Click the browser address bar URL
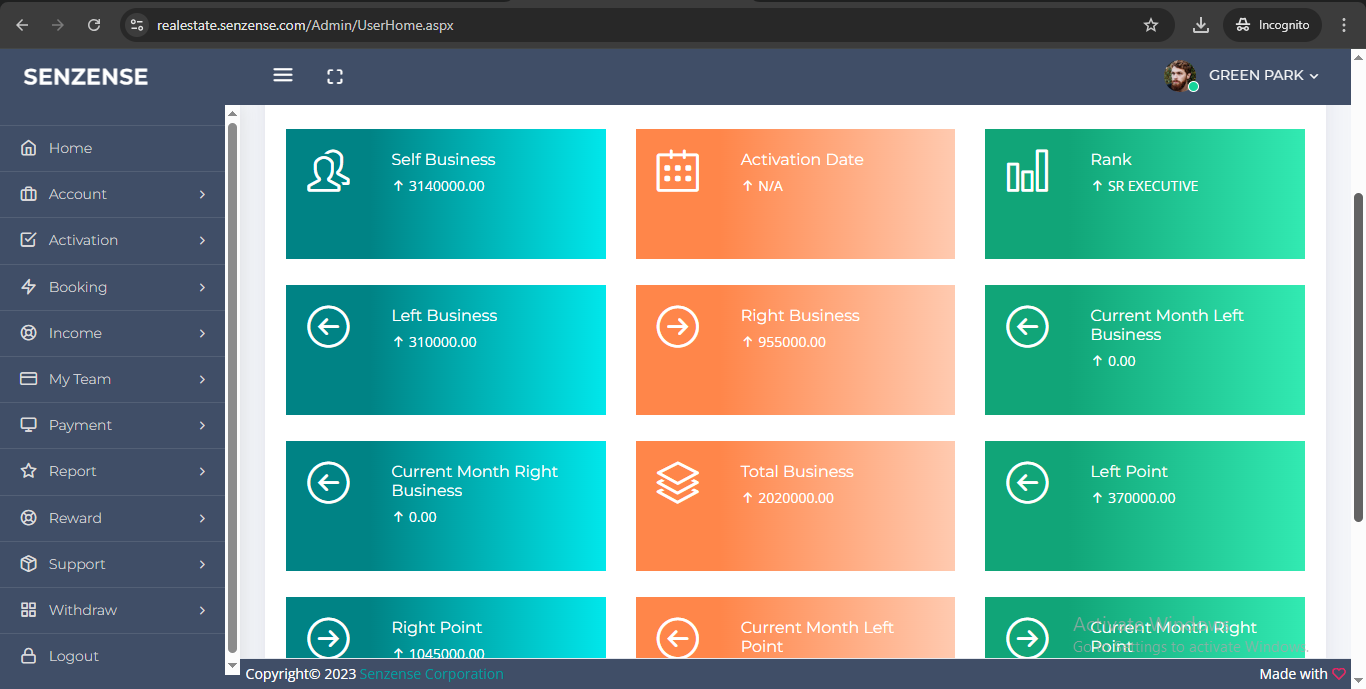Viewport: 1366px width, 689px height. (305, 25)
